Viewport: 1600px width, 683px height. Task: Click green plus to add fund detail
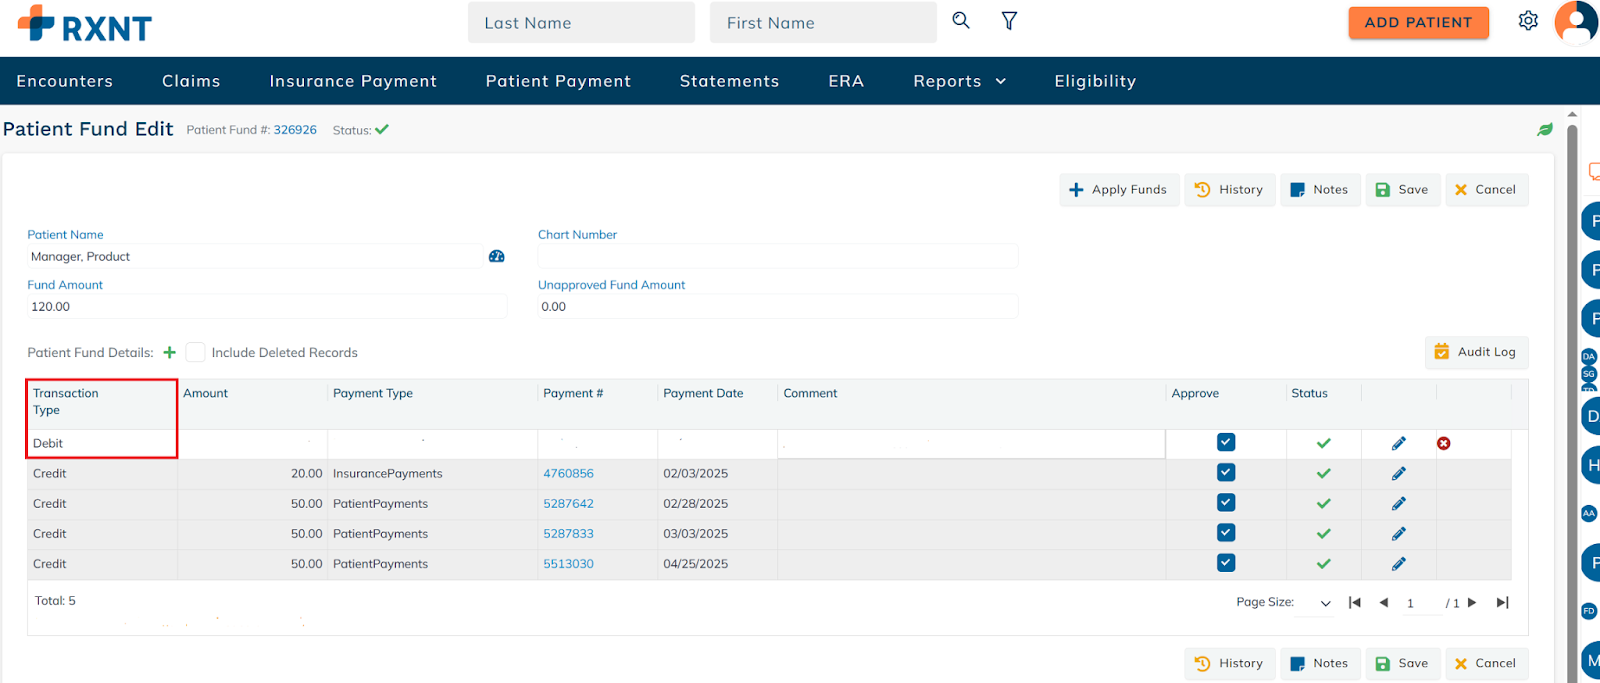pos(170,352)
